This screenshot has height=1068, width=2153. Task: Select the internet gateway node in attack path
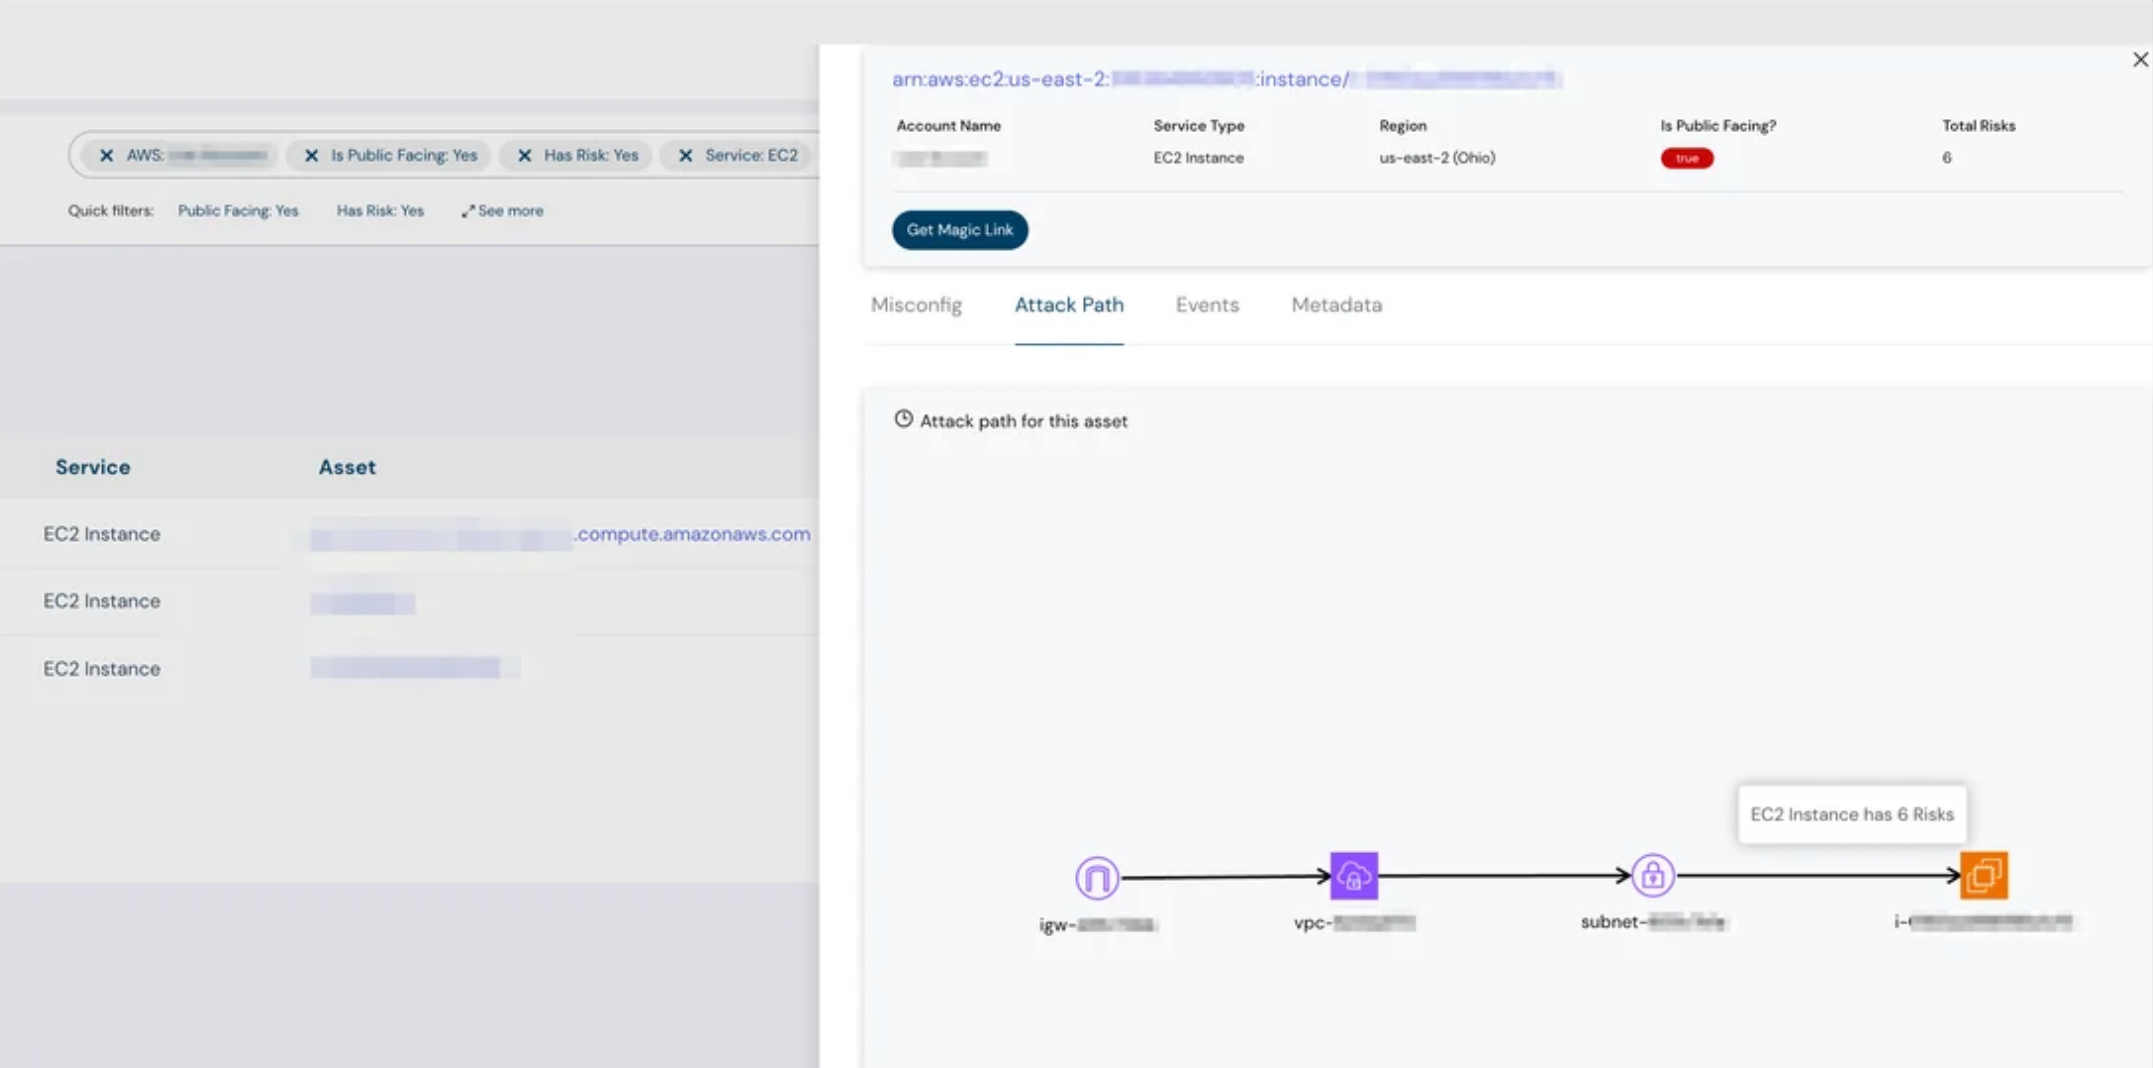(1095, 875)
